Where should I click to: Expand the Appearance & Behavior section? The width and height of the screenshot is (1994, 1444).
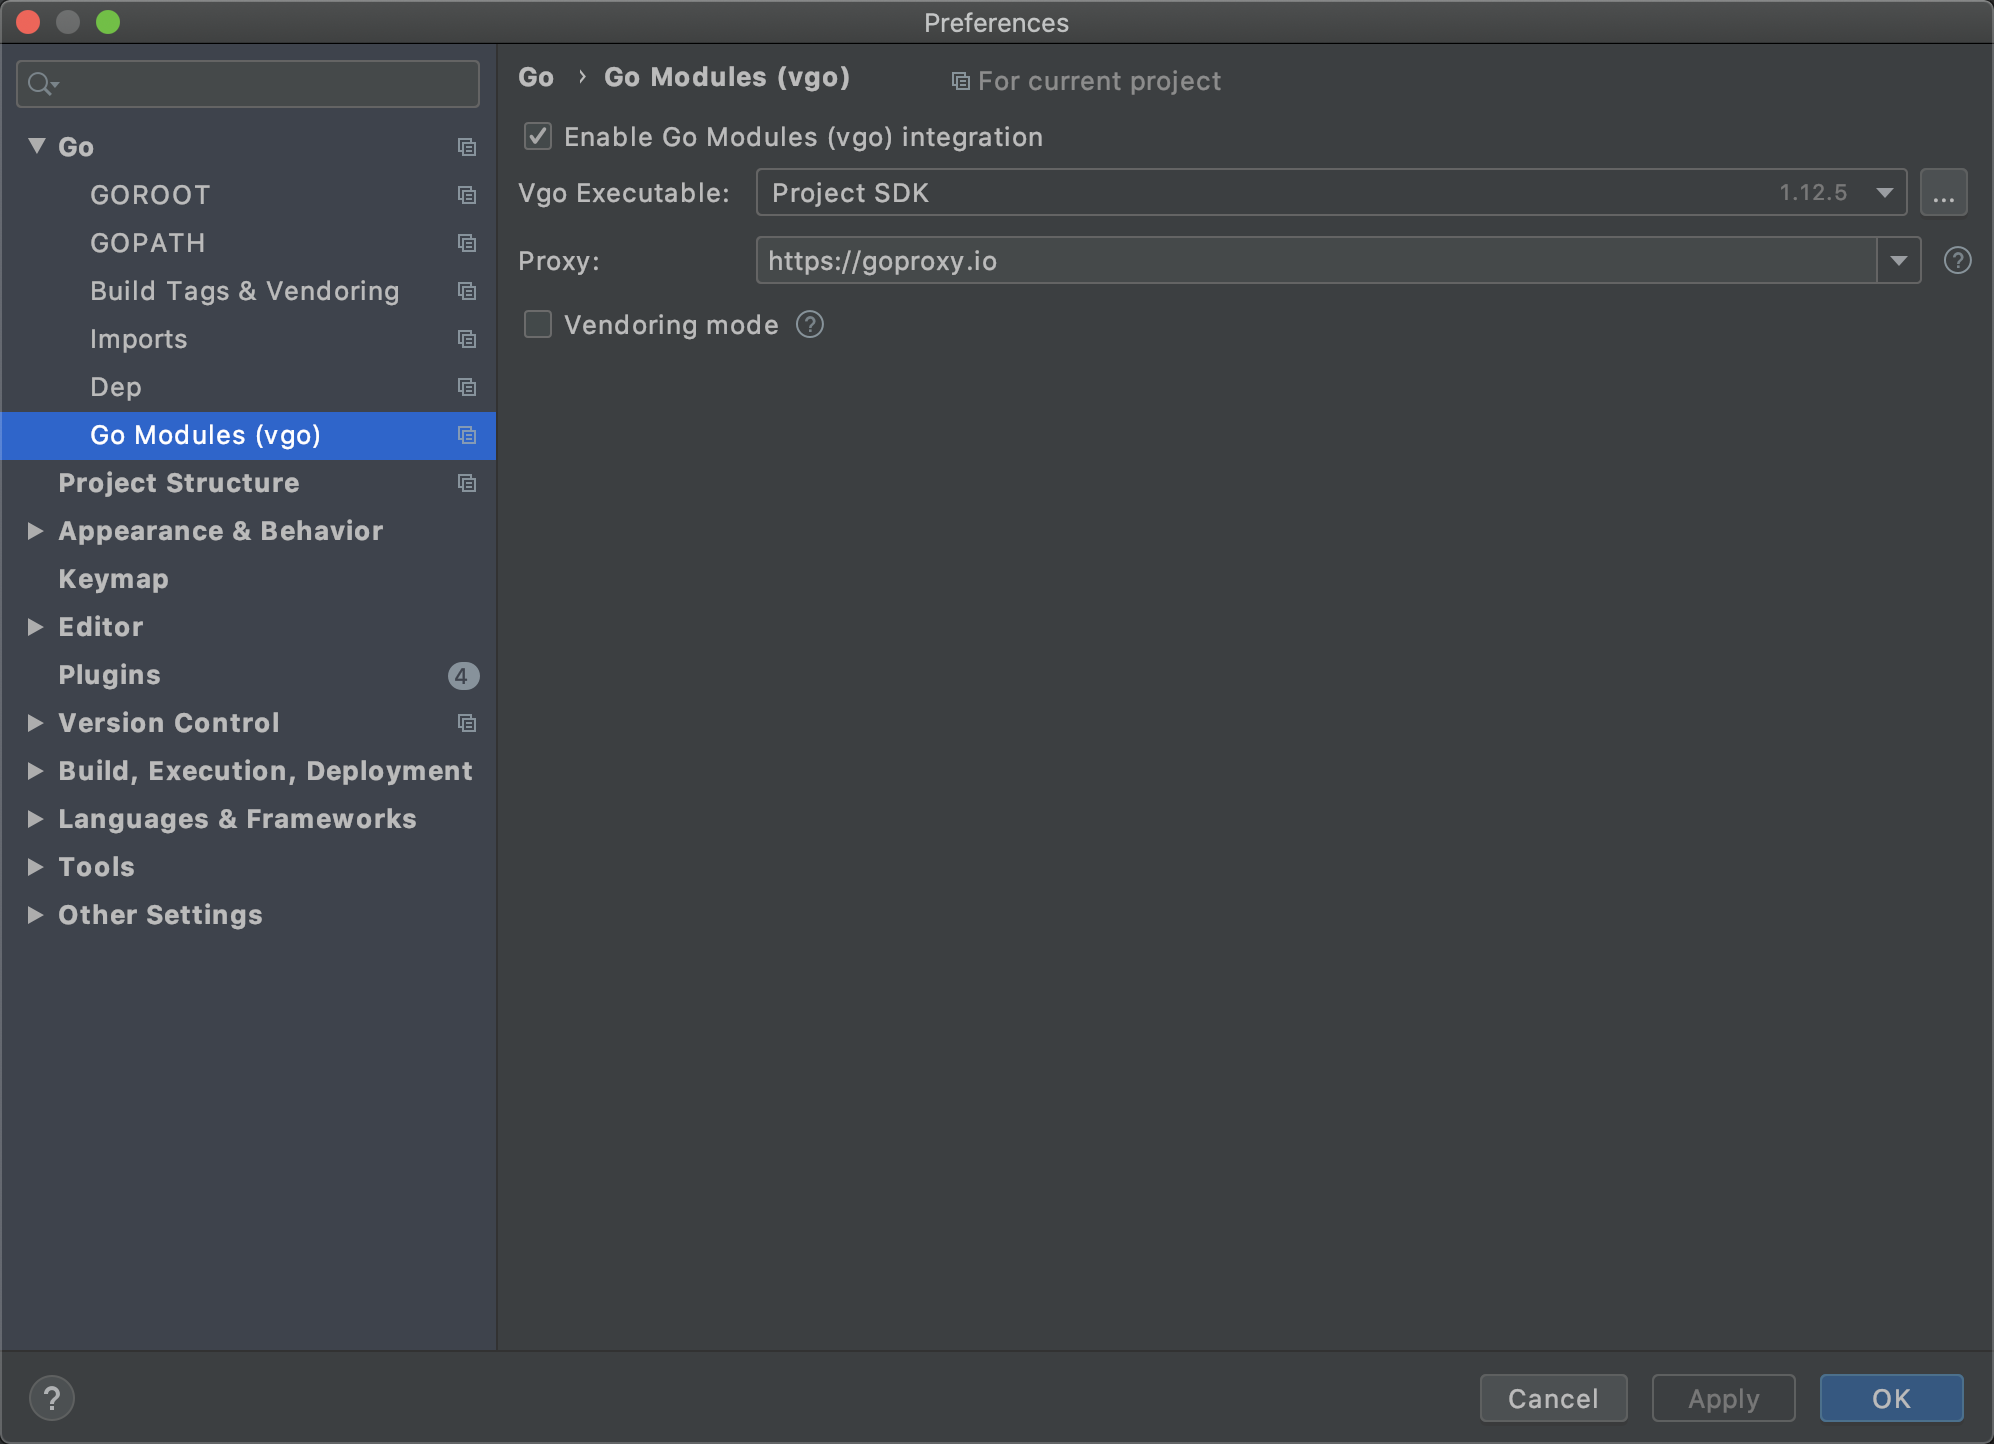(35, 531)
